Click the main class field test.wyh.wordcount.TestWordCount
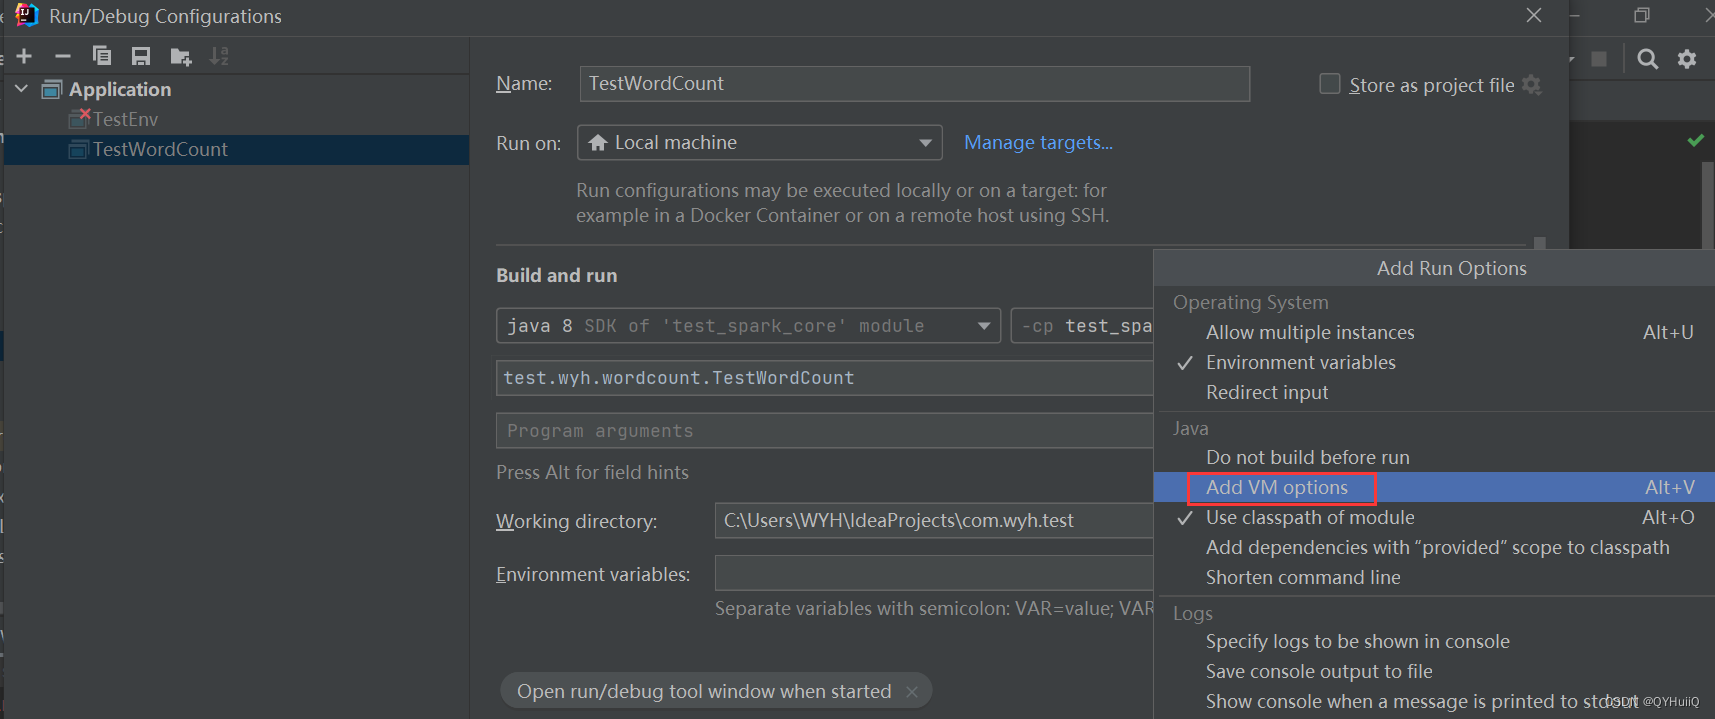The height and width of the screenshot is (719, 1715). 825,378
